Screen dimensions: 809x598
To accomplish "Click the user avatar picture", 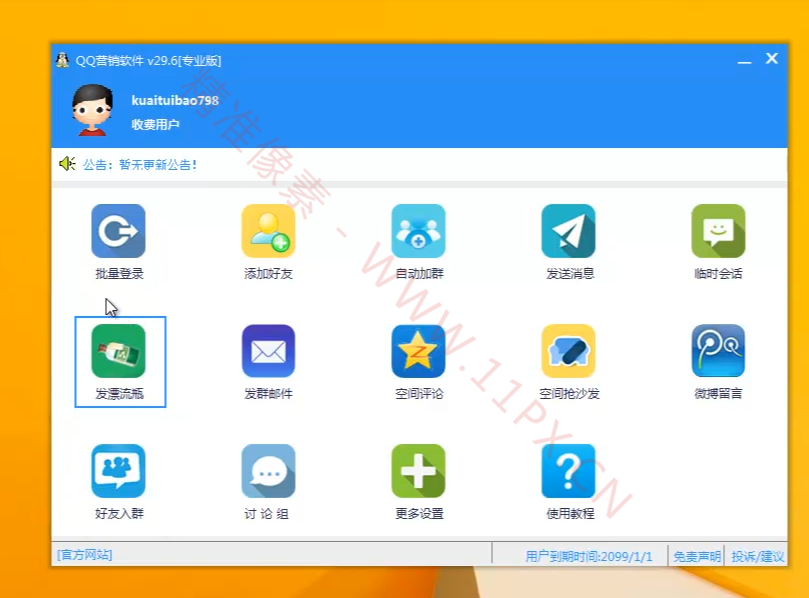I will click(92, 110).
